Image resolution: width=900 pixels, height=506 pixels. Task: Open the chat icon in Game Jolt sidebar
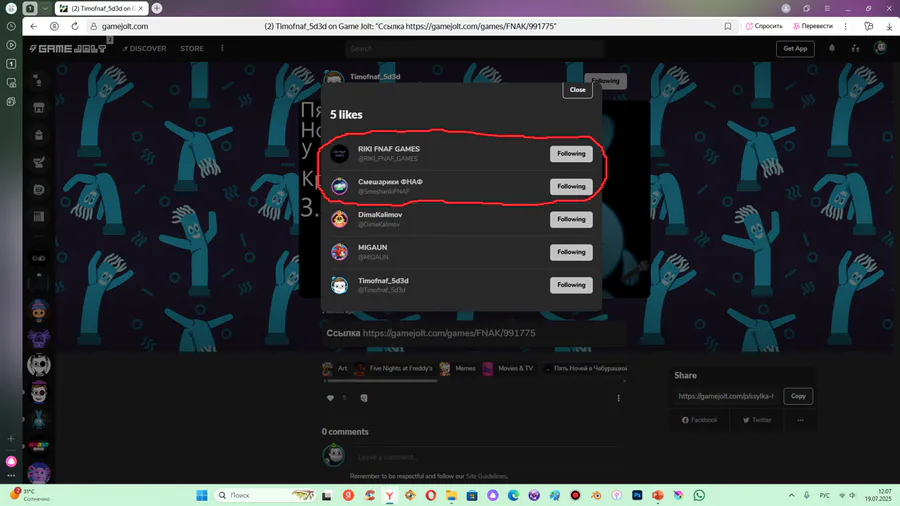(x=38, y=80)
